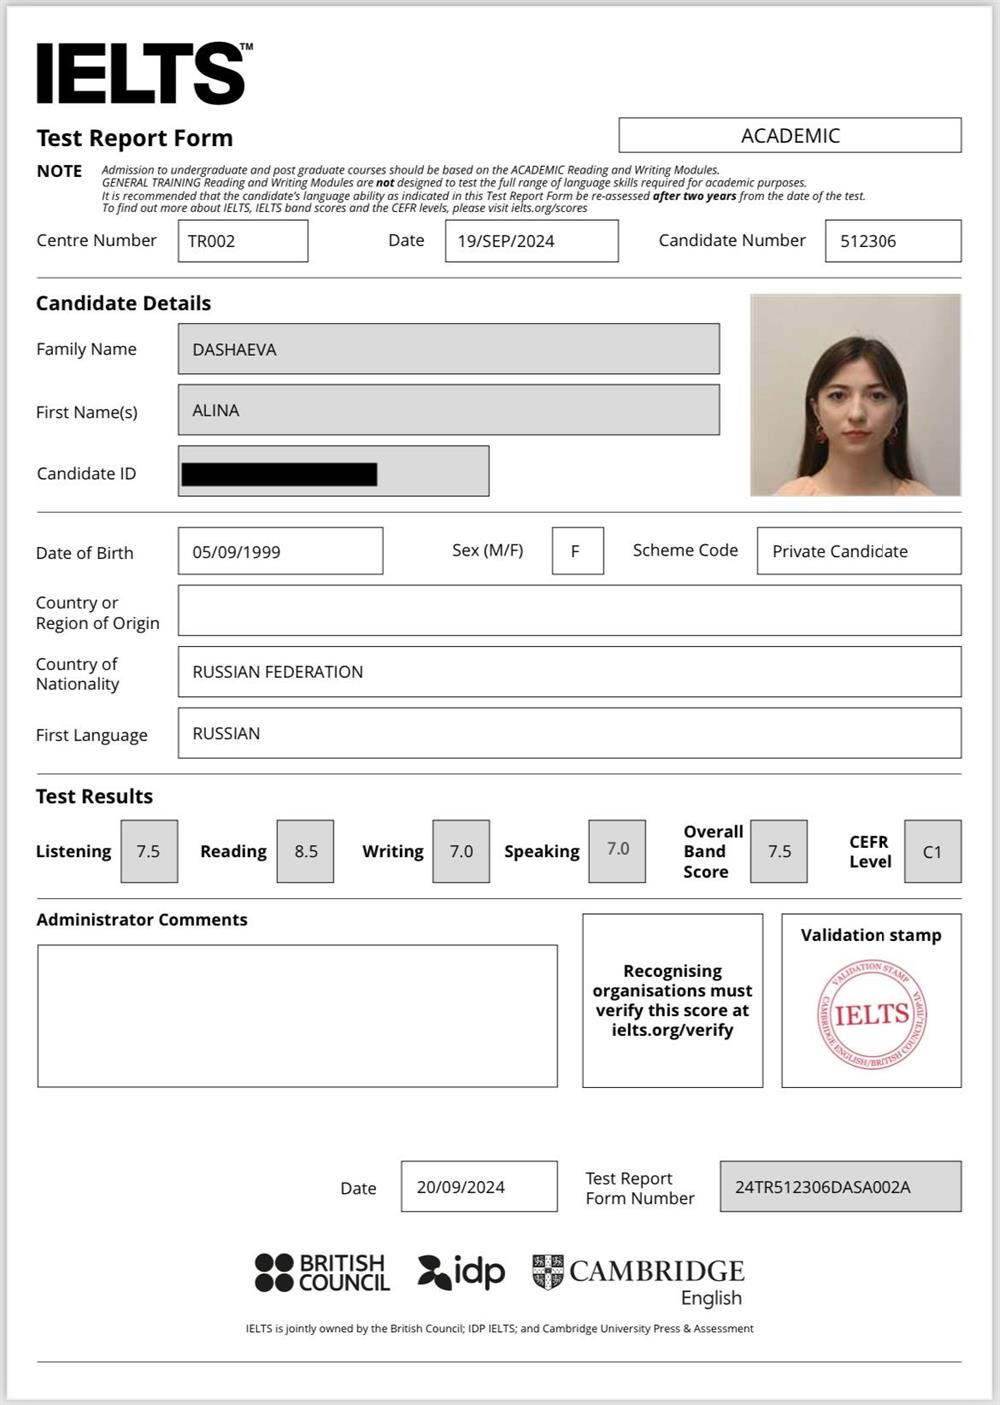Click the Test Report Form Number label

[x=640, y=1188]
